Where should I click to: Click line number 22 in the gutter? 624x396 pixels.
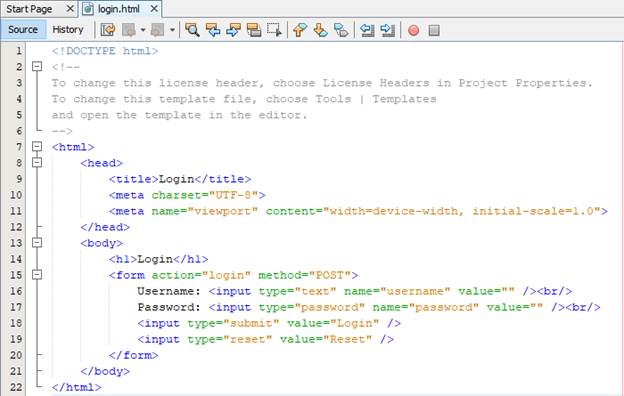click(16, 387)
